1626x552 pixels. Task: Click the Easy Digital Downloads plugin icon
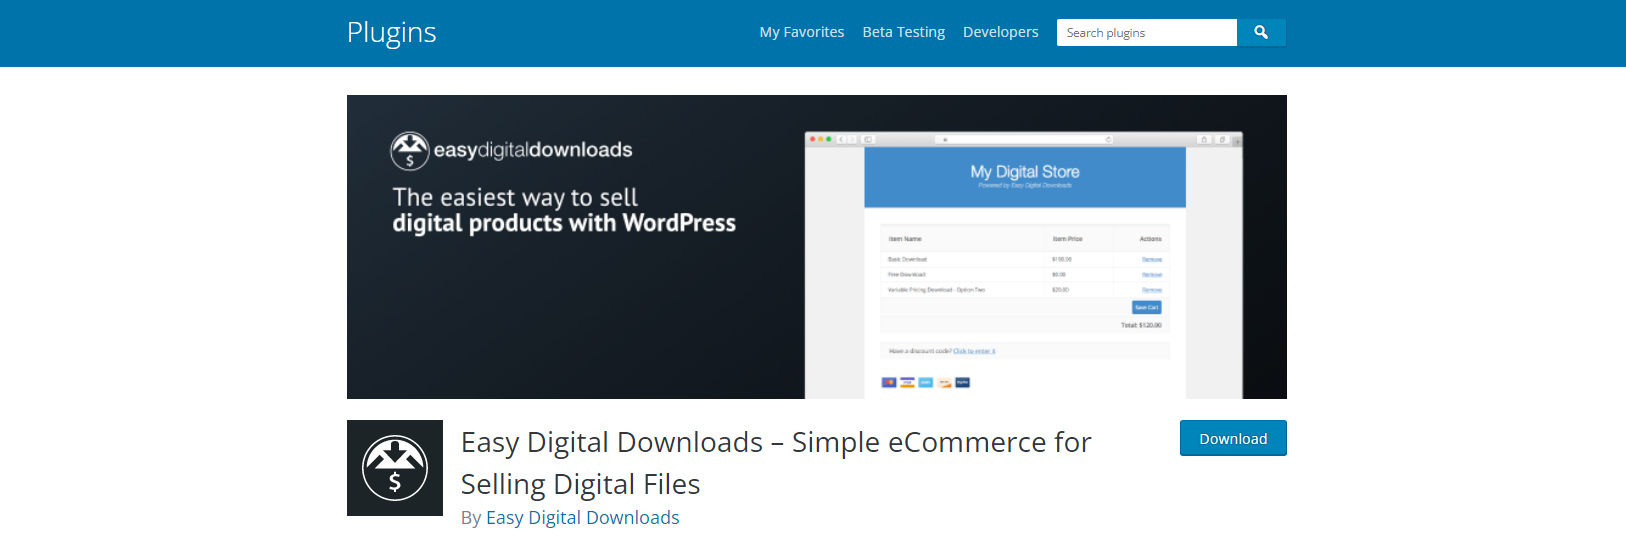pos(395,468)
